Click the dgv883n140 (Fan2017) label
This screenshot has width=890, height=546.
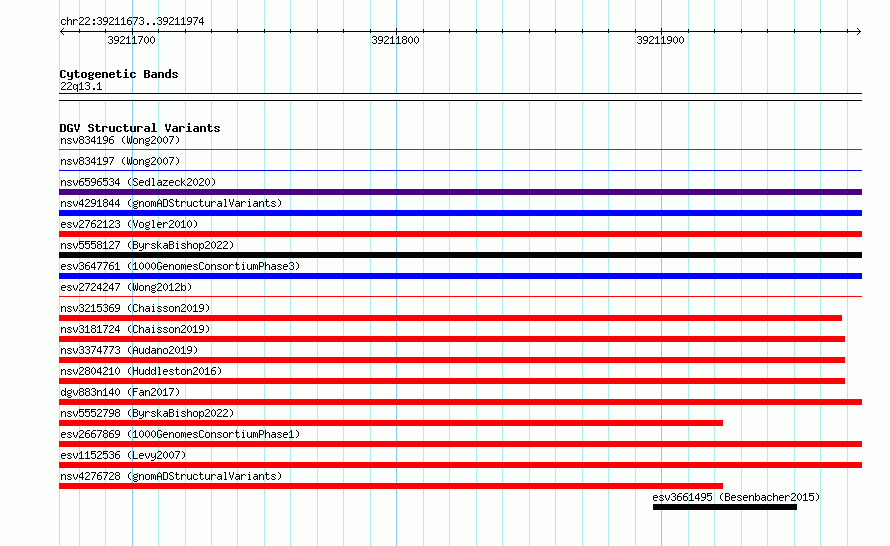click(120, 392)
